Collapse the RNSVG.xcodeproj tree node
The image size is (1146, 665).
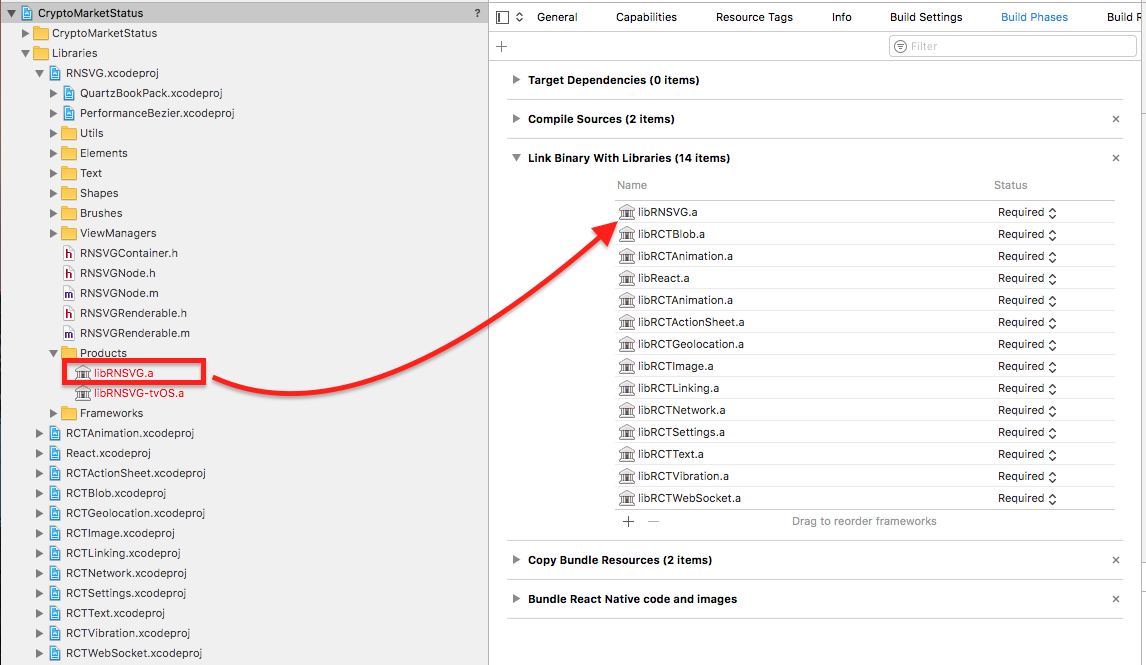point(39,73)
